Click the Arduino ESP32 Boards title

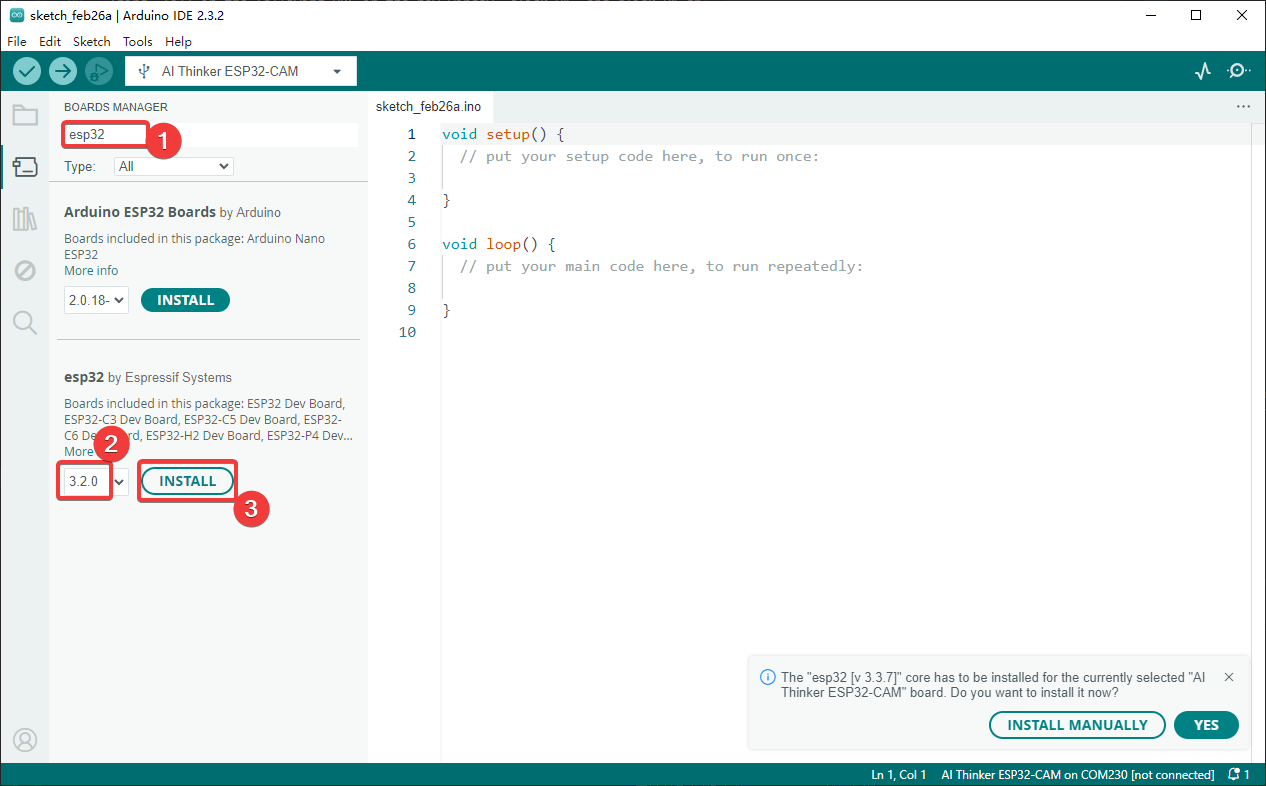pyautogui.click(x=140, y=212)
